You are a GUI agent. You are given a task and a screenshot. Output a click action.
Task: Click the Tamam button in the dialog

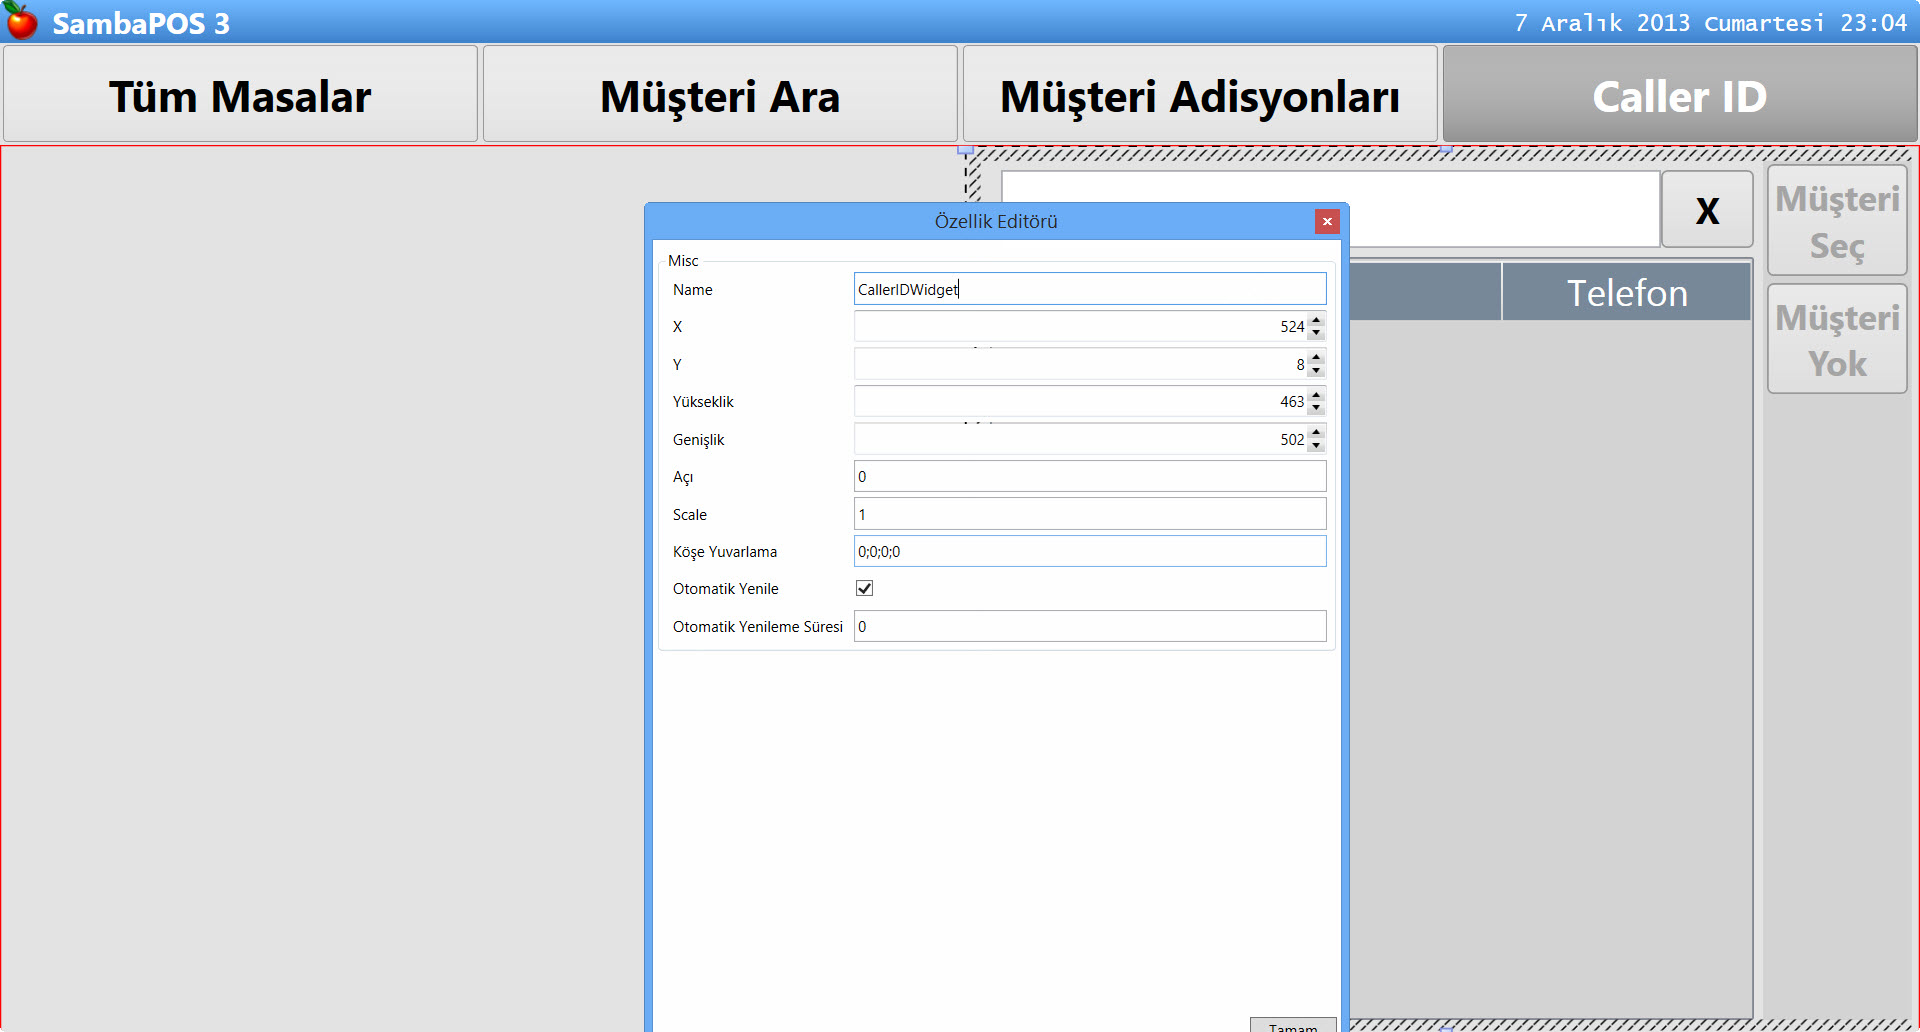[1292, 1025]
